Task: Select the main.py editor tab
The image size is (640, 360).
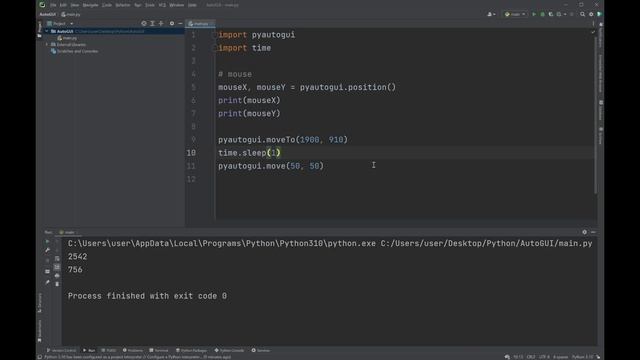Action: (x=200, y=24)
